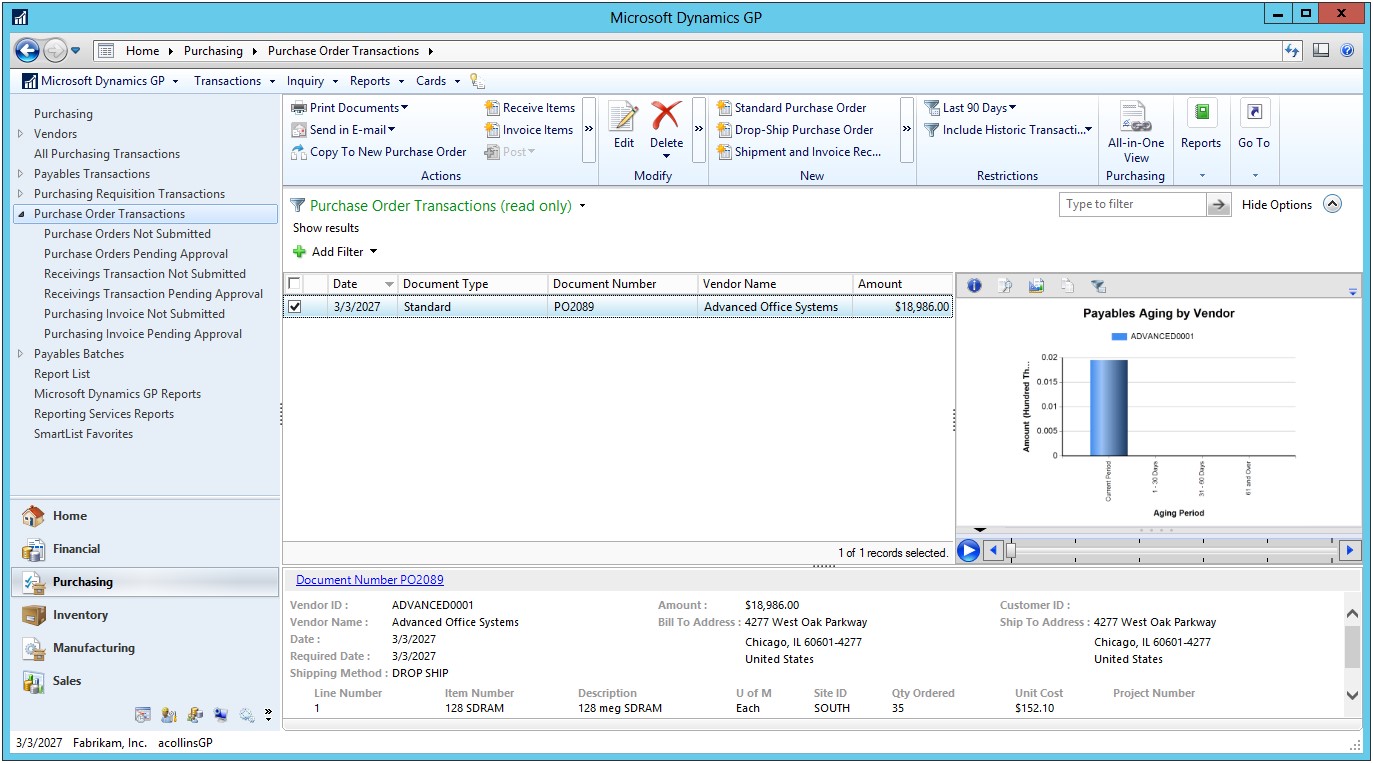Screen dimensions: 1373x763
Task: Open SmartList Favorites
Action: [83, 434]
